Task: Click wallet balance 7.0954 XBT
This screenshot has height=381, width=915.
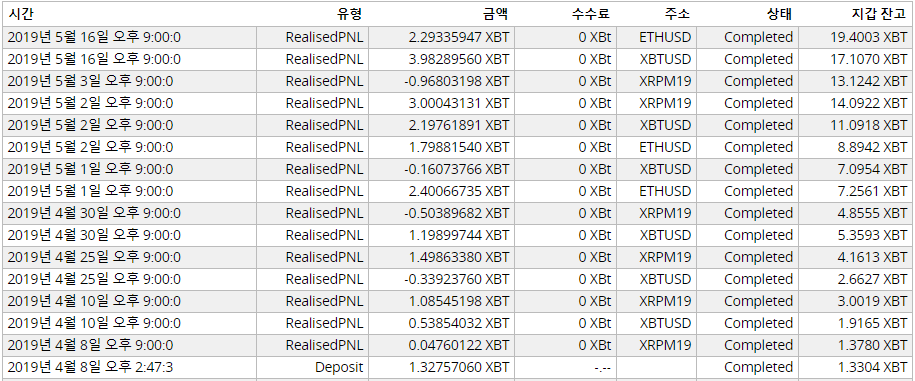Action: coord(872,170)
